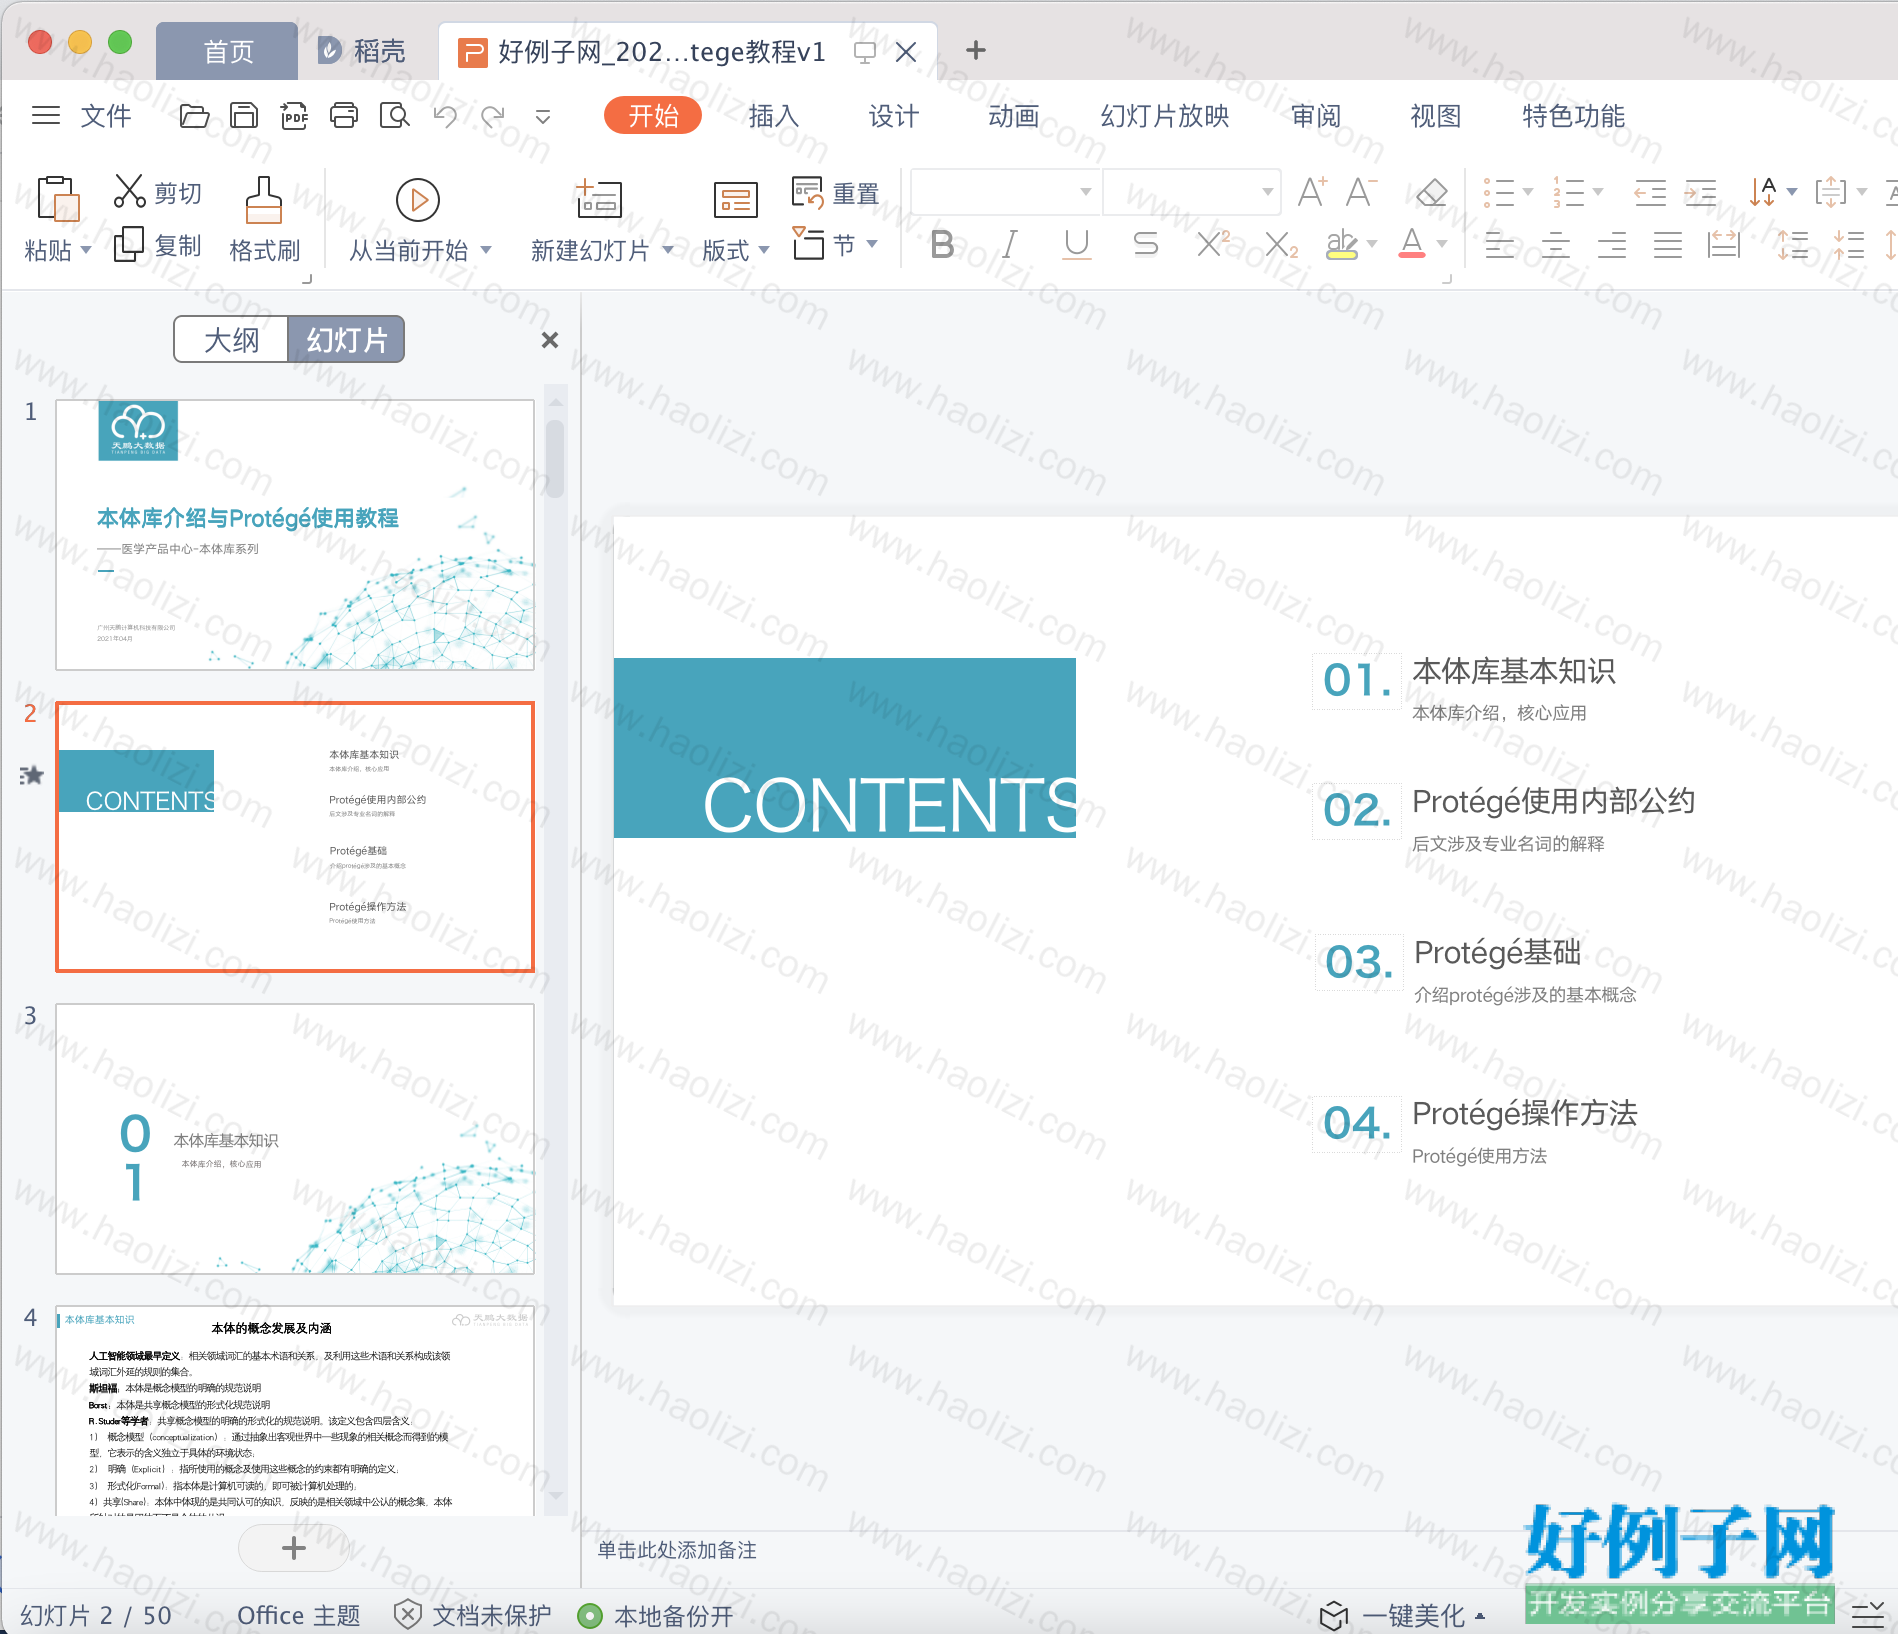Click the save disk icon

tap(244, 116)
